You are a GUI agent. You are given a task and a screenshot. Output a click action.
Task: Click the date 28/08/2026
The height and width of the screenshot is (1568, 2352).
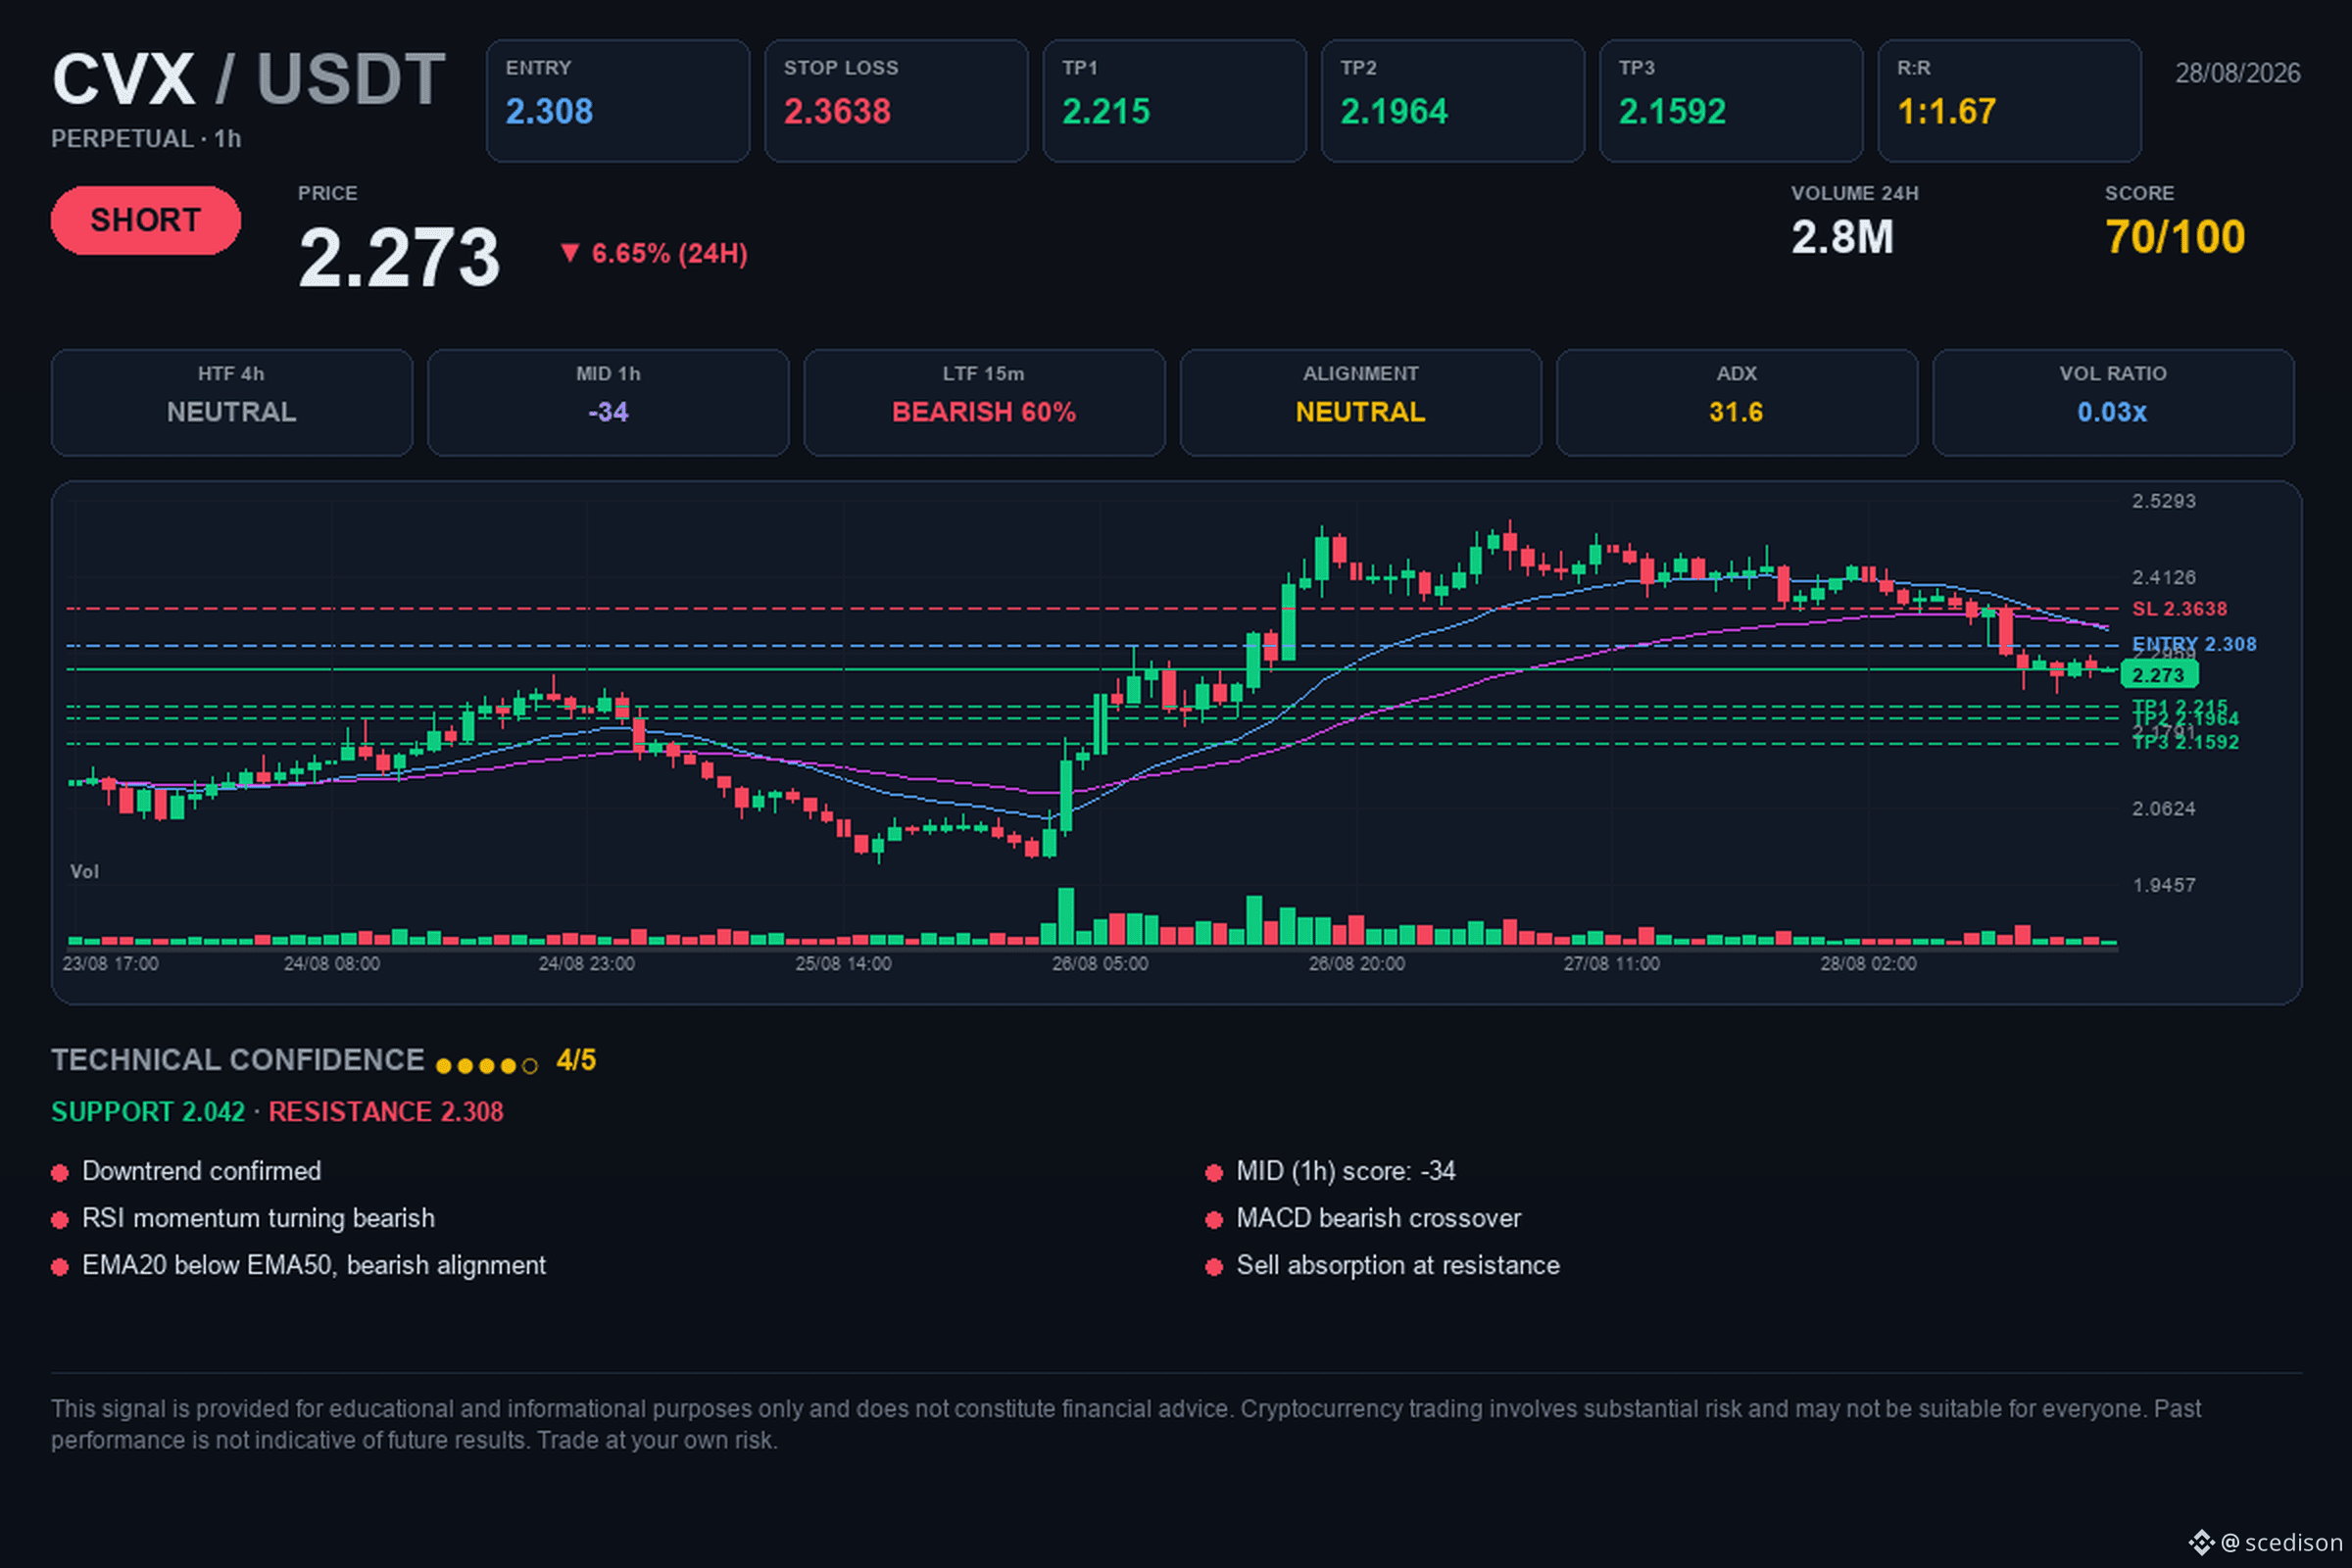[x=2237, y=73]
